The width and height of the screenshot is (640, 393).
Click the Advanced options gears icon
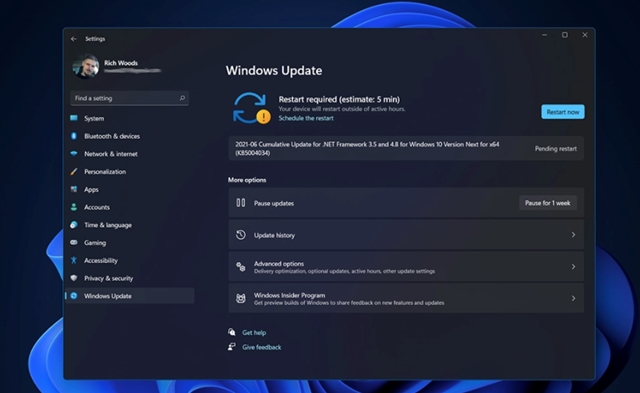[x=241, y=266]
